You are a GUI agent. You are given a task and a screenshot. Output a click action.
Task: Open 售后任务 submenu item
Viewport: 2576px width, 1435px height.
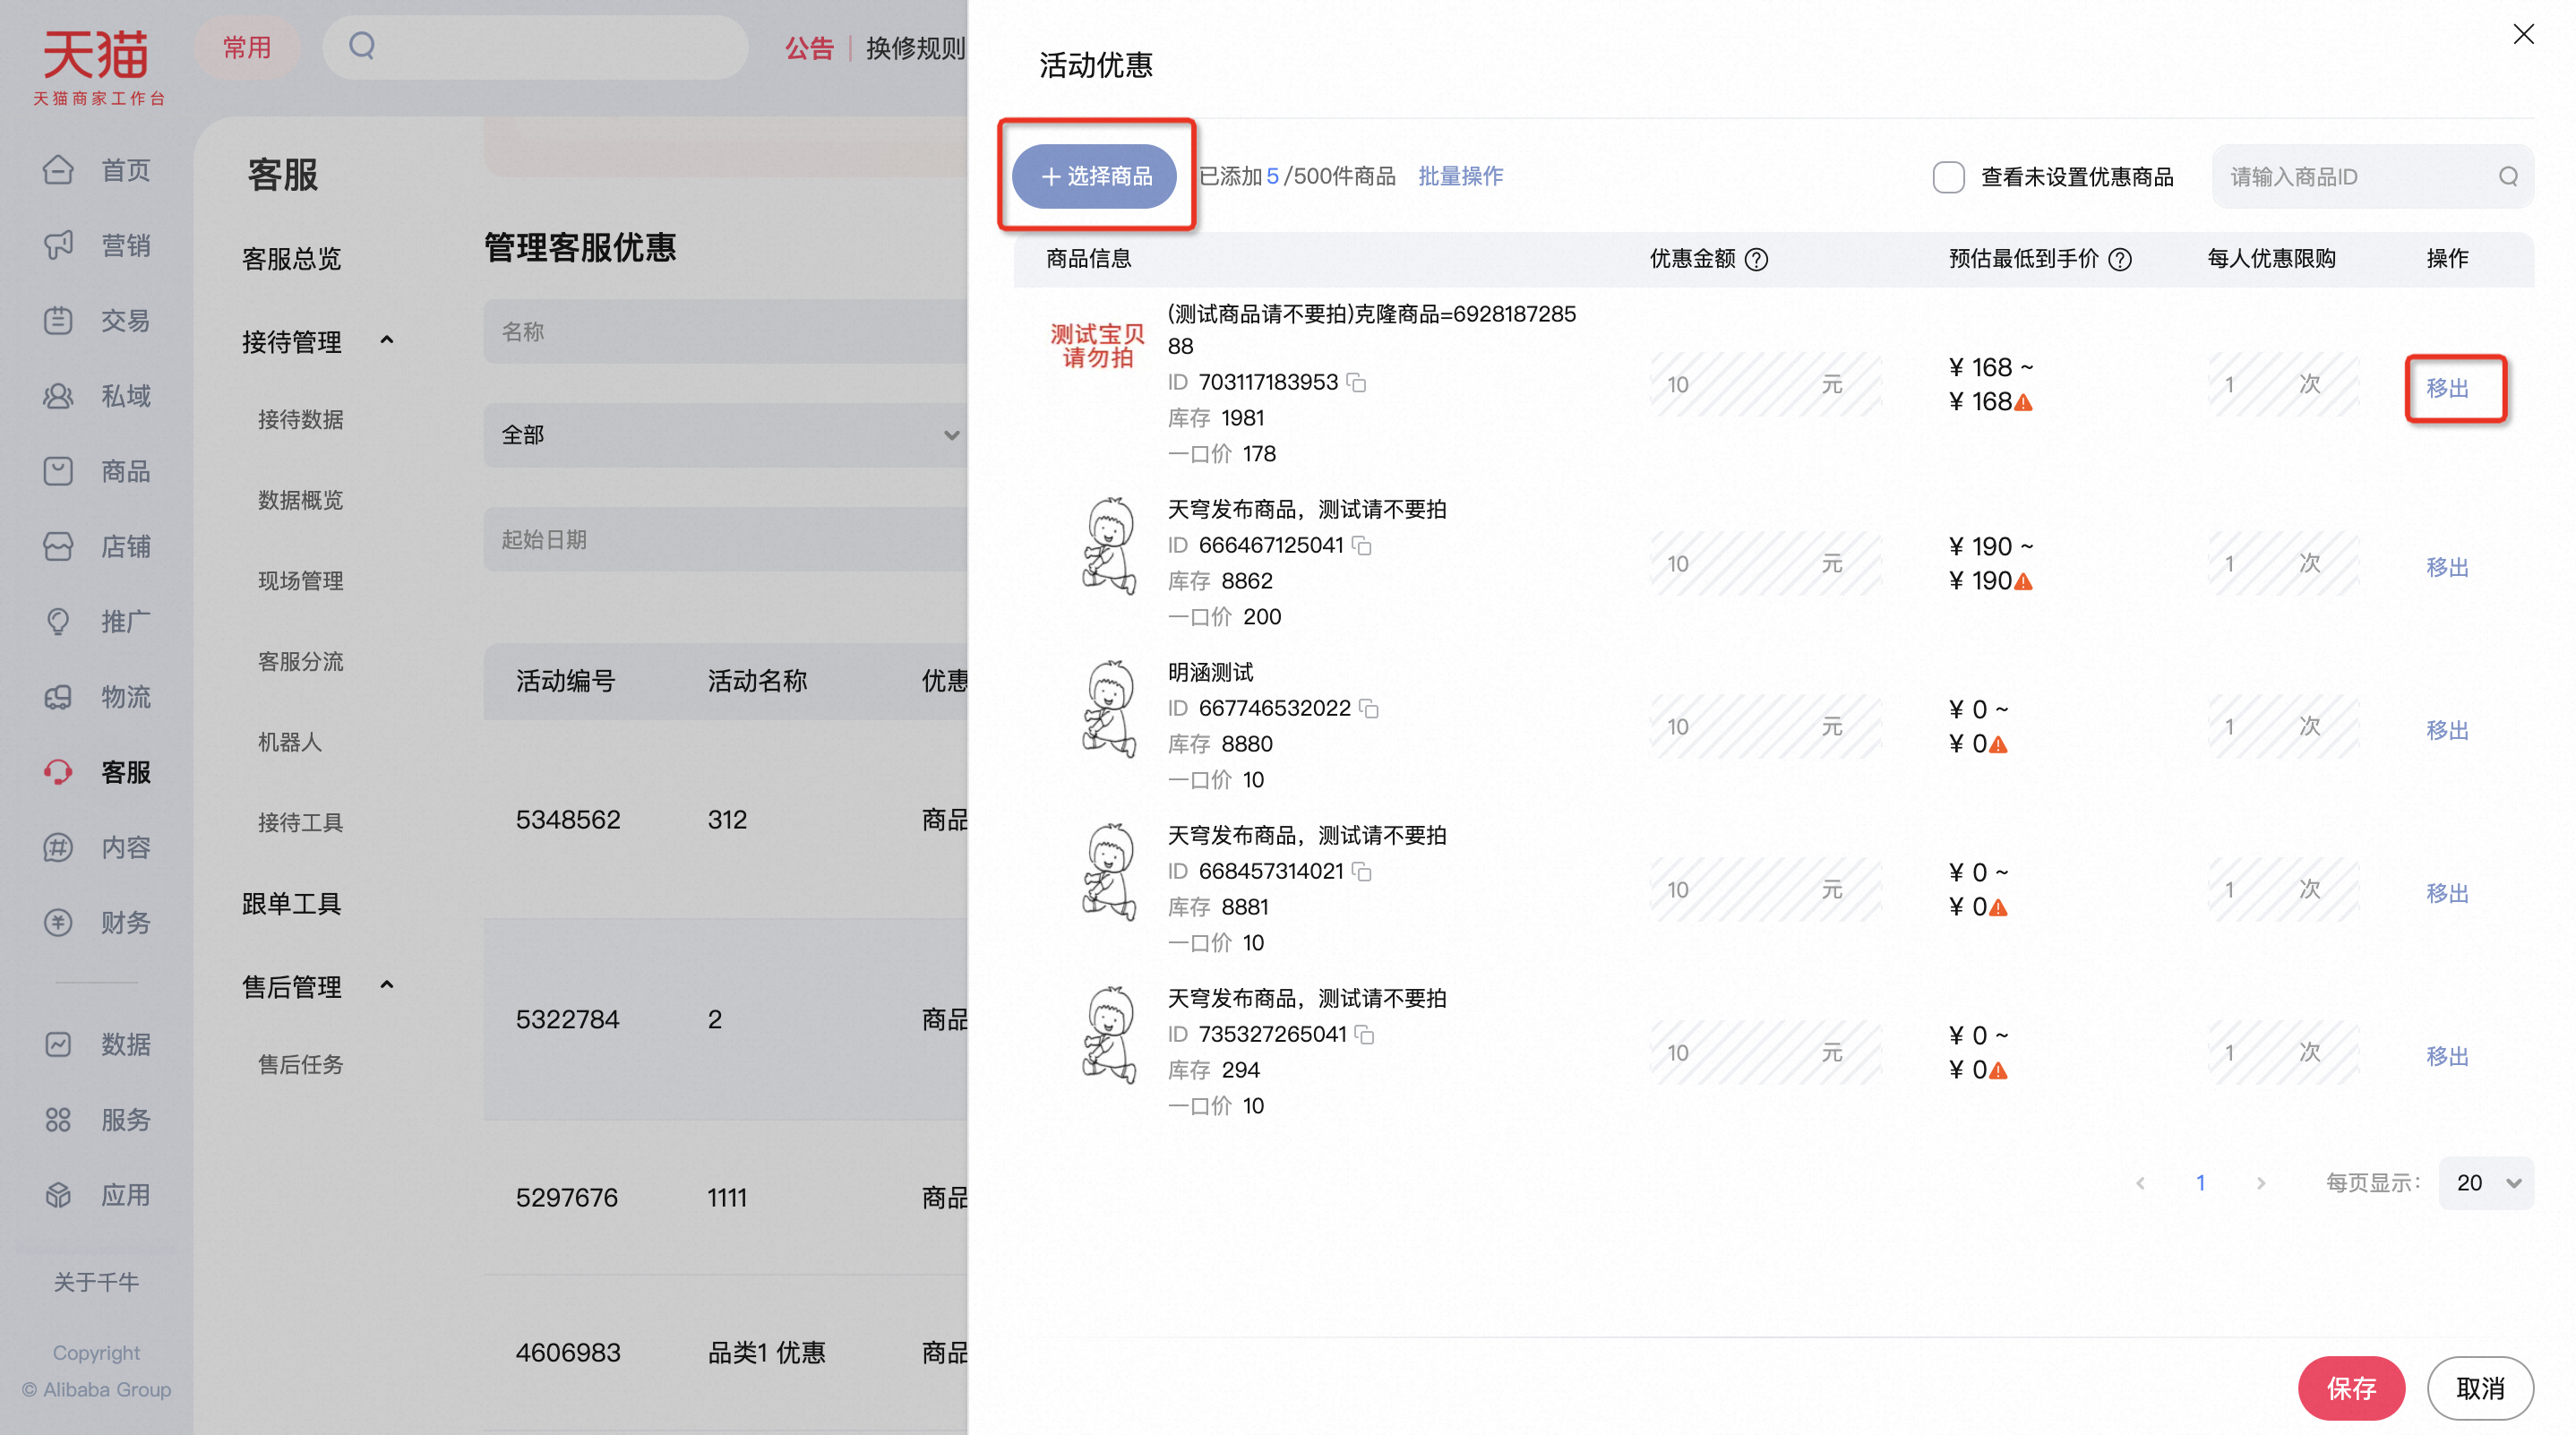[x=300, y=1065]
